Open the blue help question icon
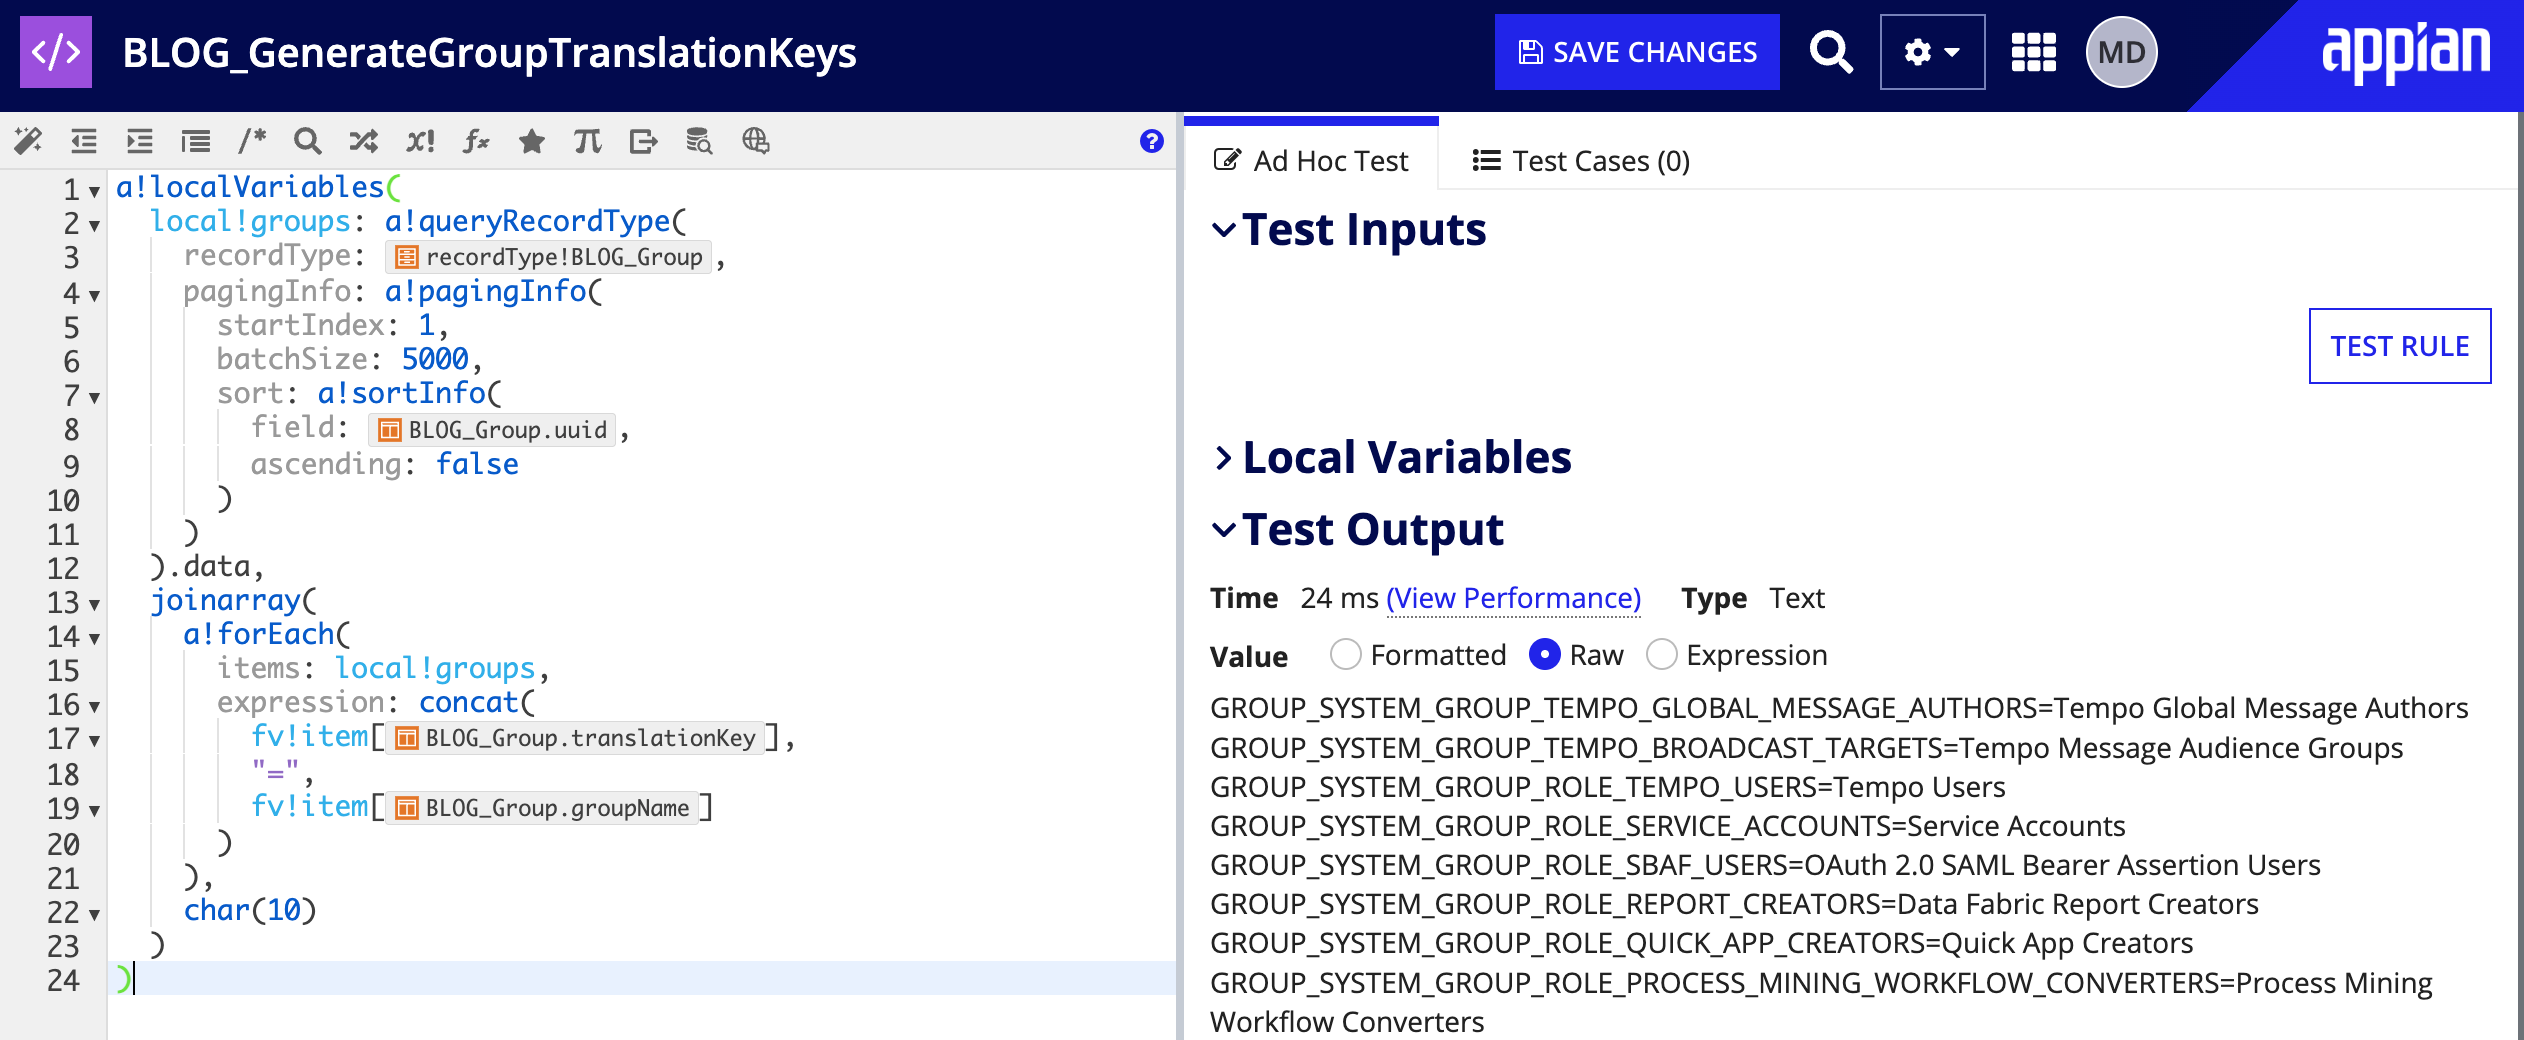 pos(1151,141)
